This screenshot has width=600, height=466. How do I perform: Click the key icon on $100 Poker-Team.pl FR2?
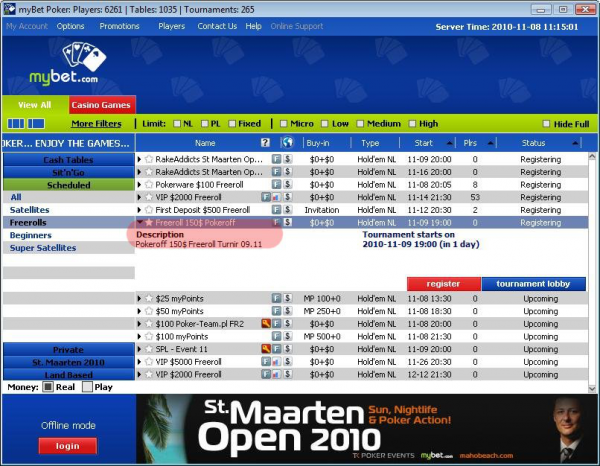click(x=266, y=324)
